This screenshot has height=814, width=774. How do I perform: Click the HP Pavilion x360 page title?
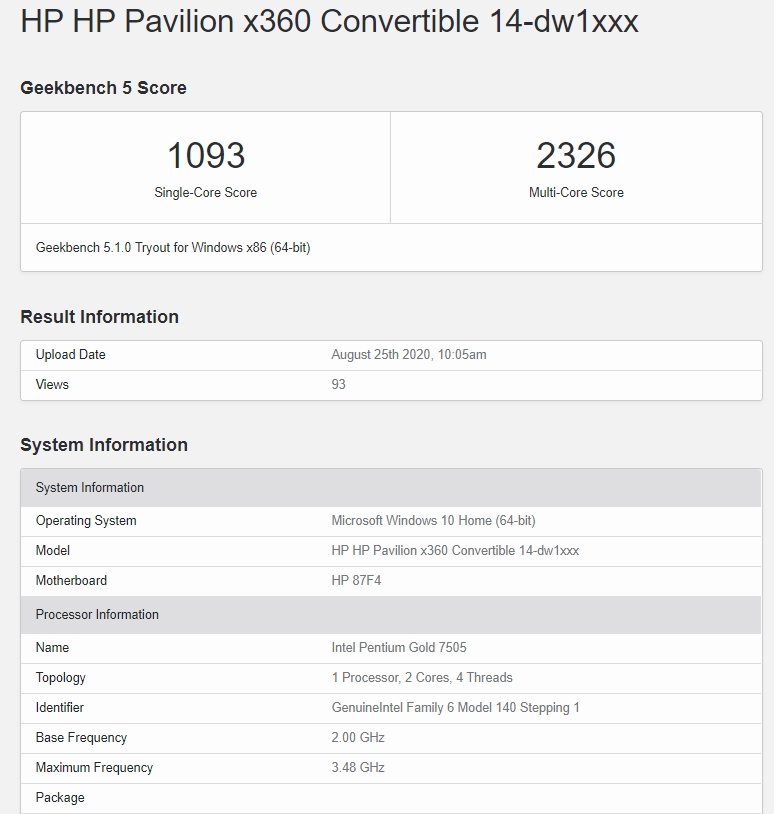click(x=329, y=22)
